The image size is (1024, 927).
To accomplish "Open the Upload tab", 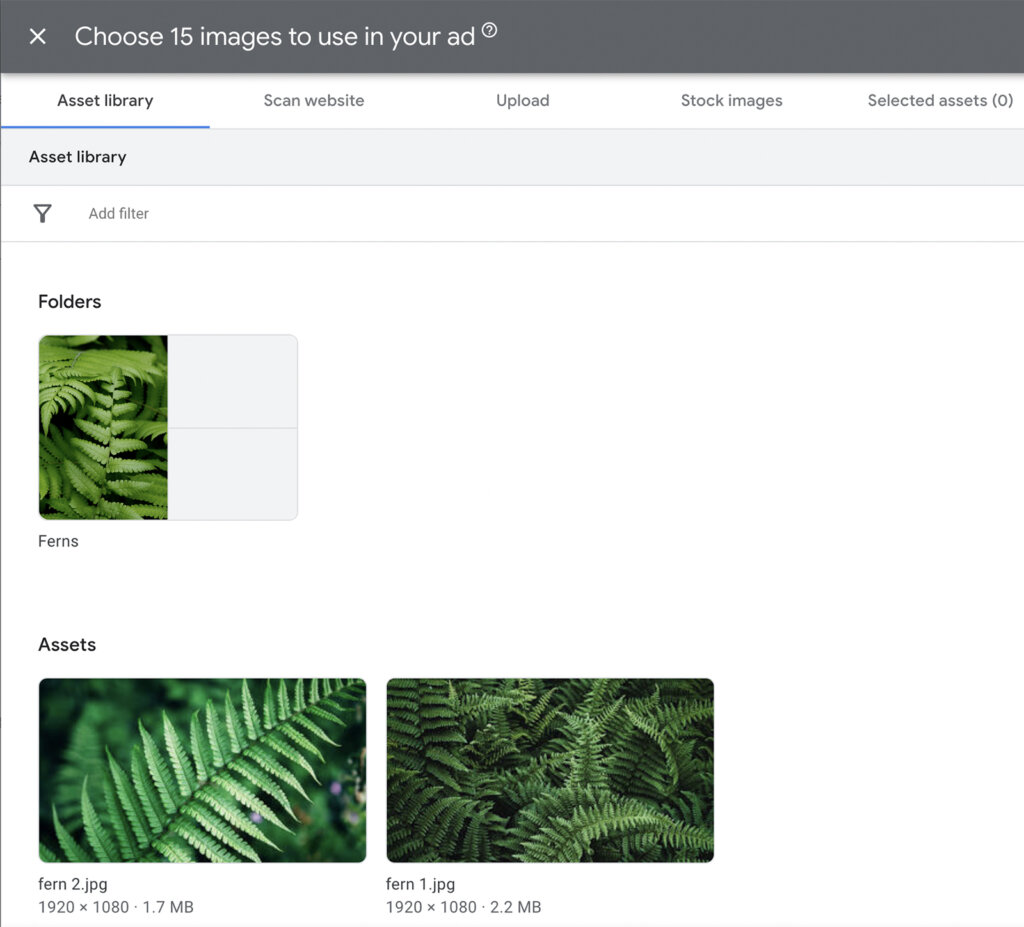I will tap(522, 100).
